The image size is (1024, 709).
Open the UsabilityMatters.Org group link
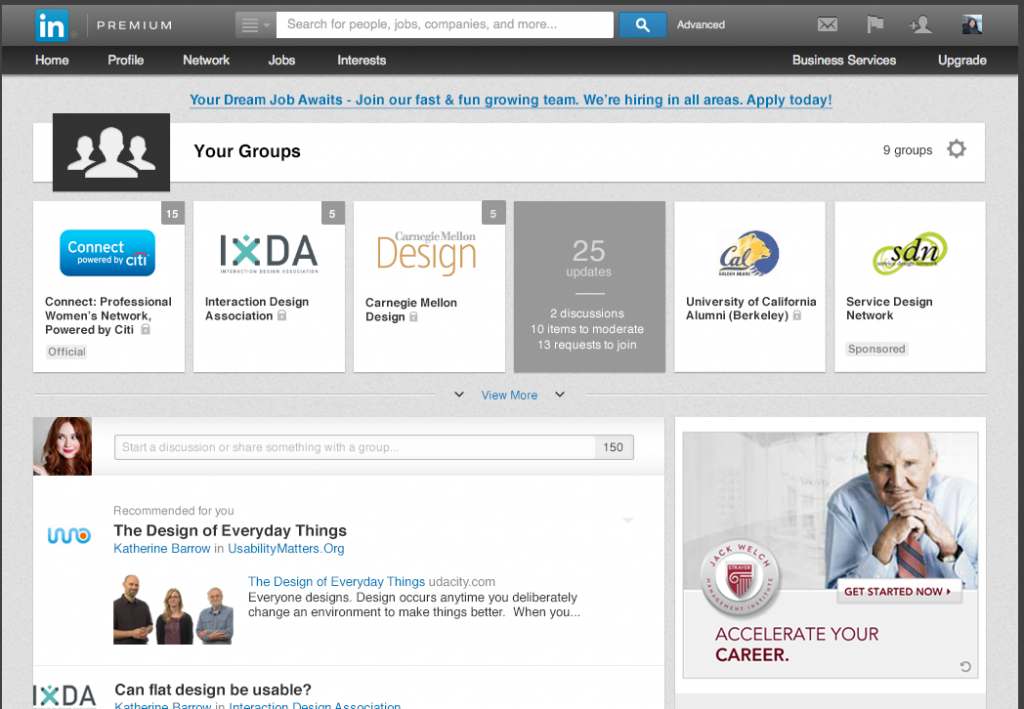286,548
